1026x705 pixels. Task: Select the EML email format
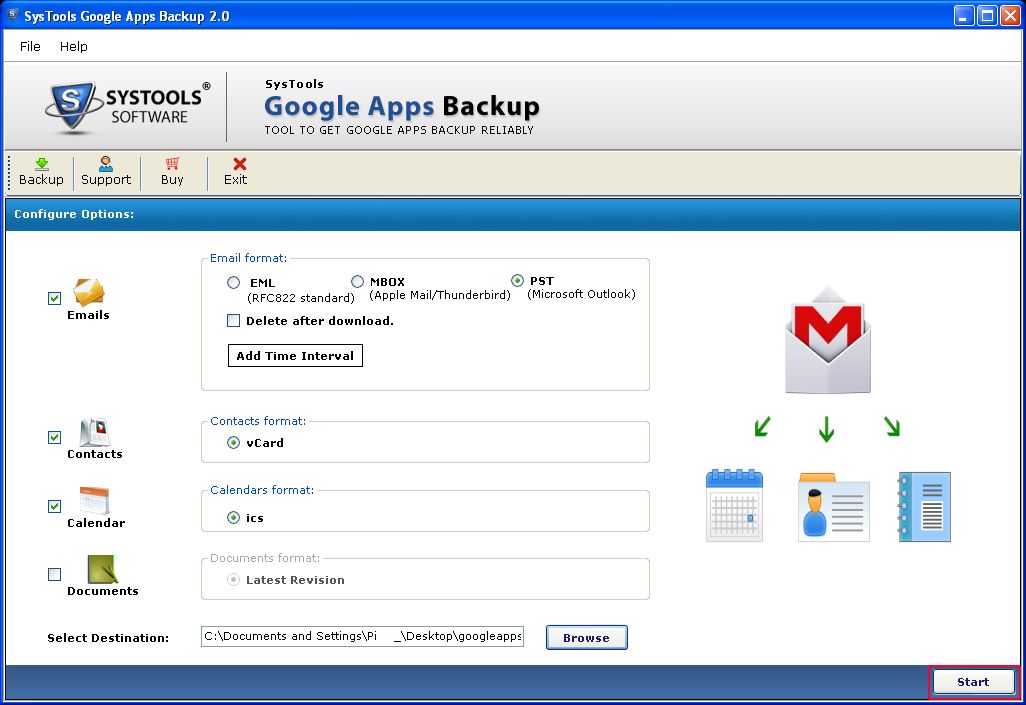234,283
